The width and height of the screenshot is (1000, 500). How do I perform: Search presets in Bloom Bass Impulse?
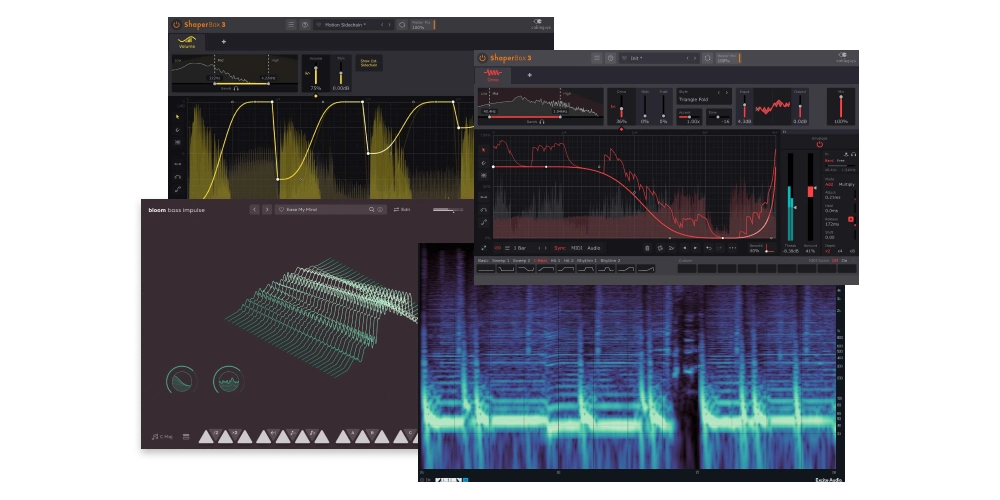(371, 209)
